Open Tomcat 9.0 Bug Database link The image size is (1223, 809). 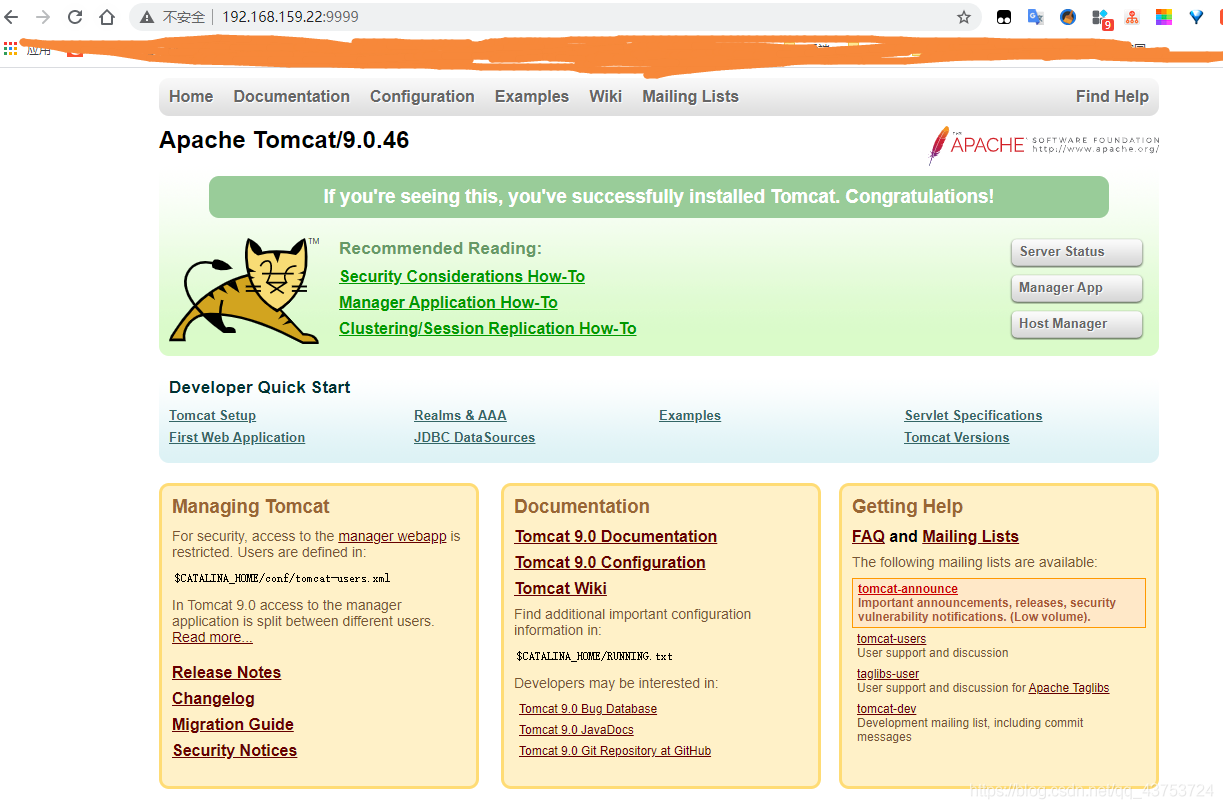pyautogui.click(x=588, y=709)
